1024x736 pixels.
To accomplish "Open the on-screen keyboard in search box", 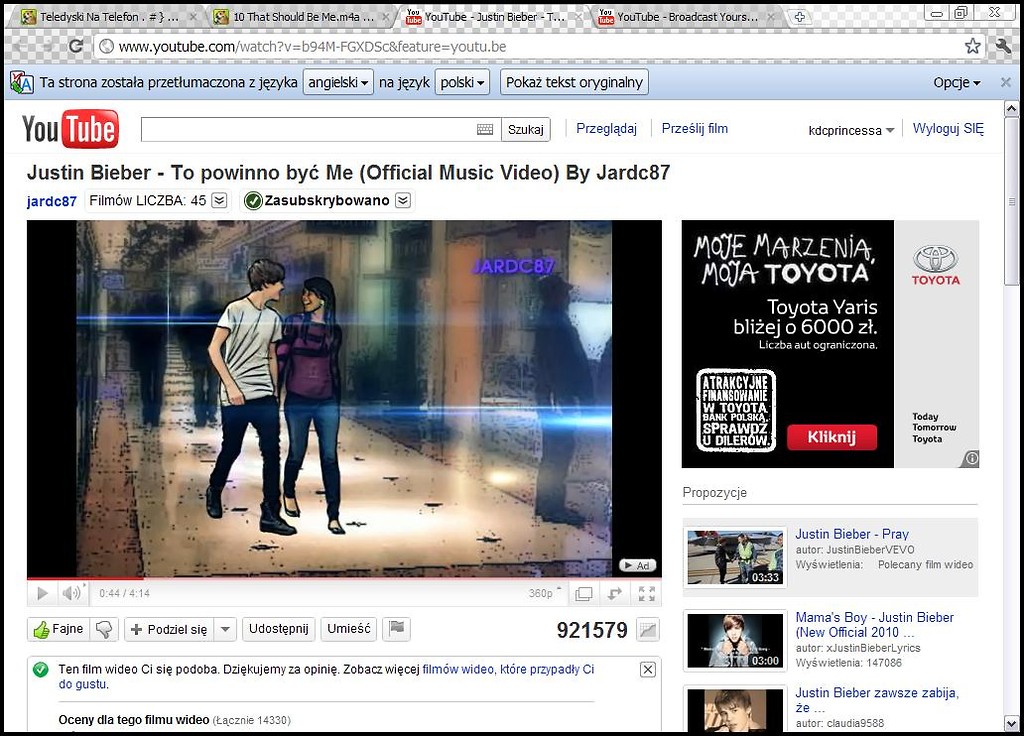I will point(485,129).
